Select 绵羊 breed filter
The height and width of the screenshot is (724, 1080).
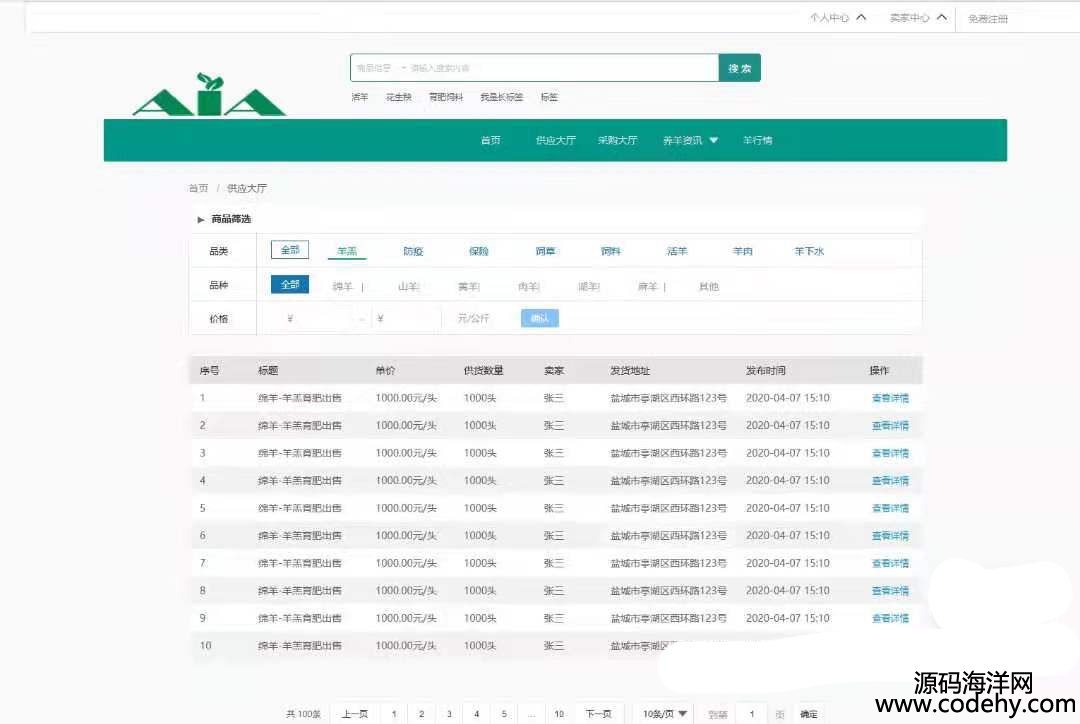[x=342, y=287]
